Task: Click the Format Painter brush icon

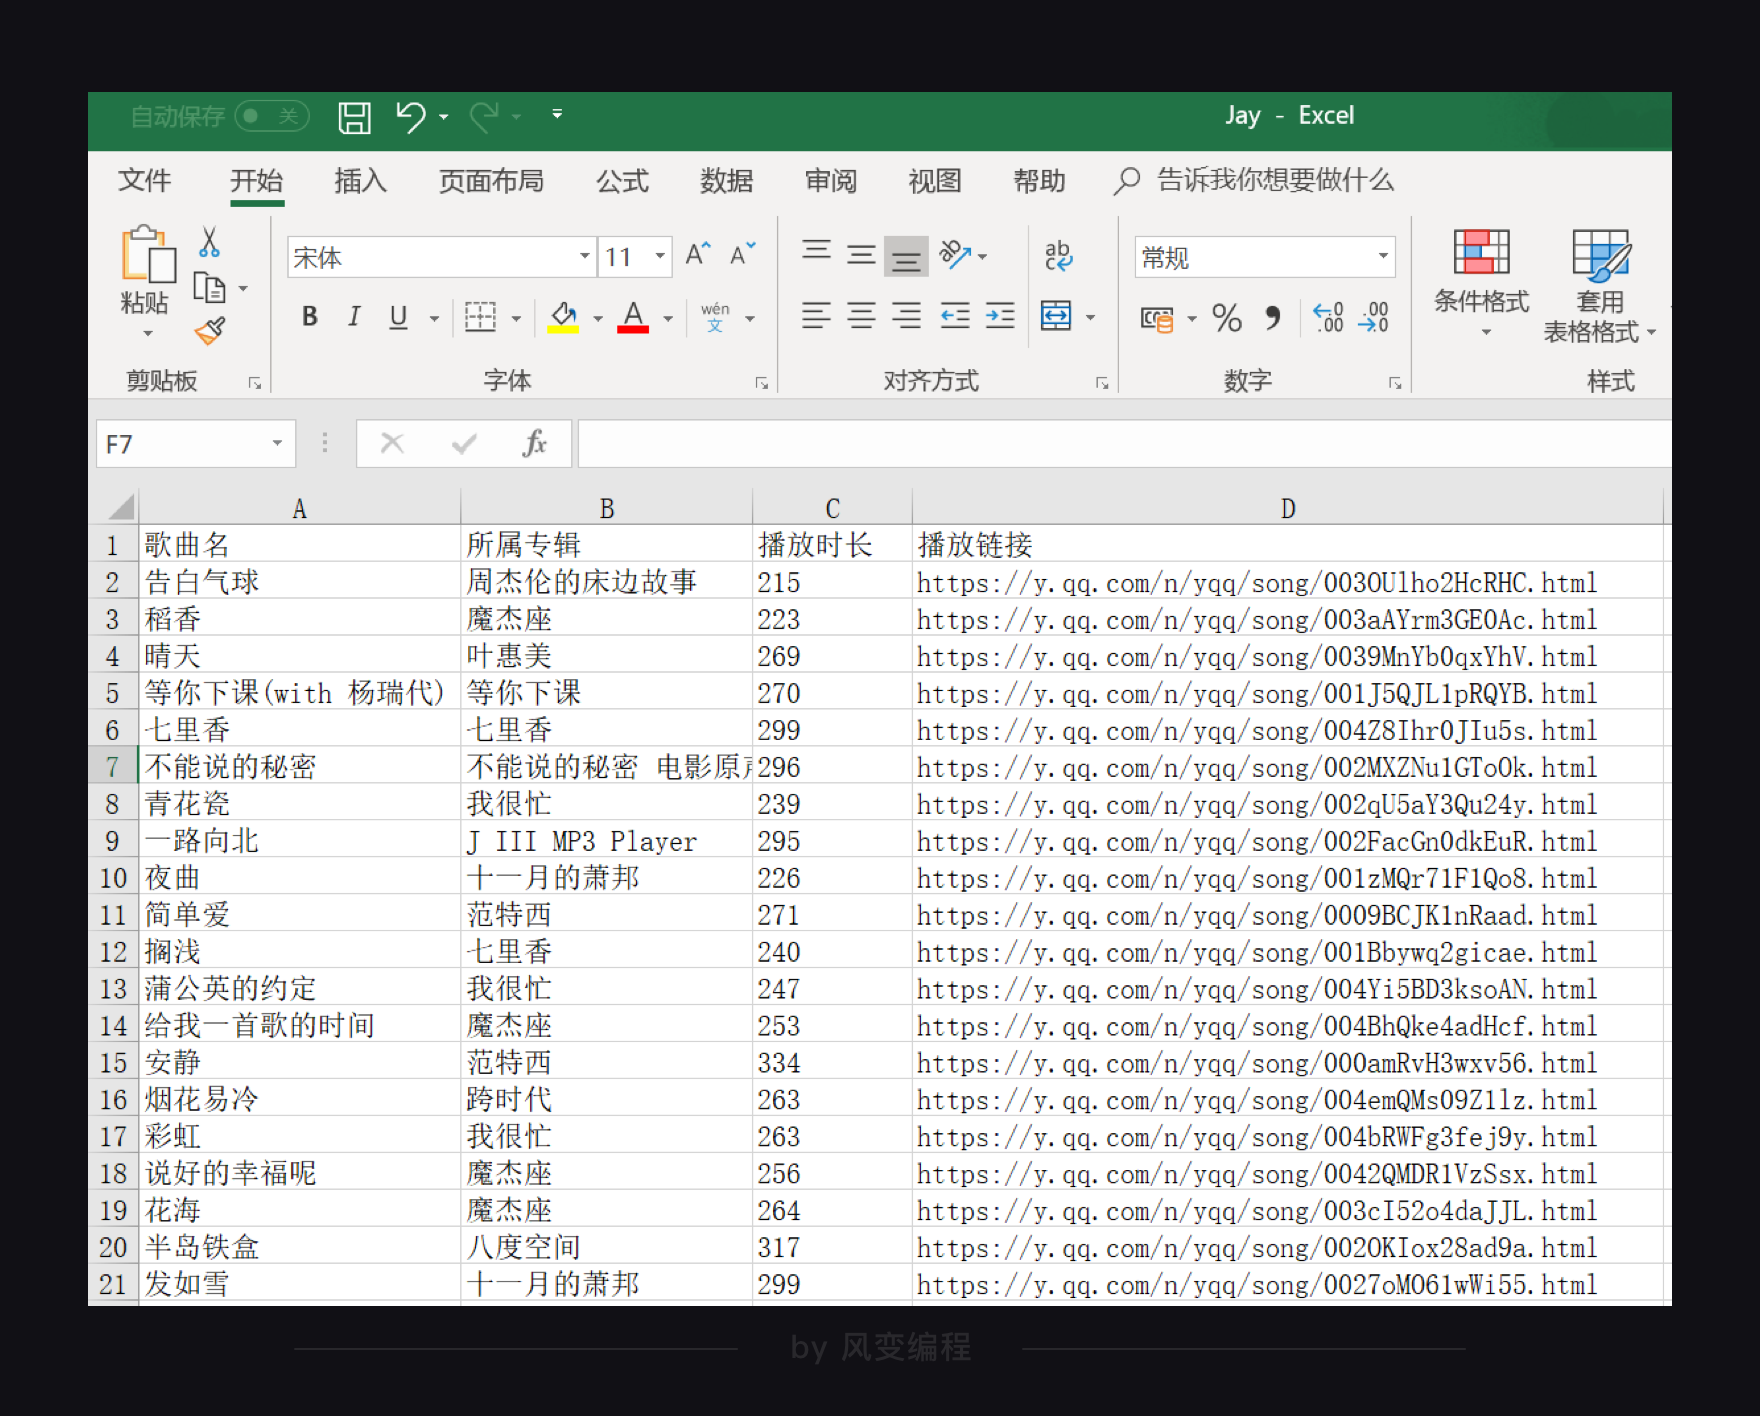Action: coord(210,331)
